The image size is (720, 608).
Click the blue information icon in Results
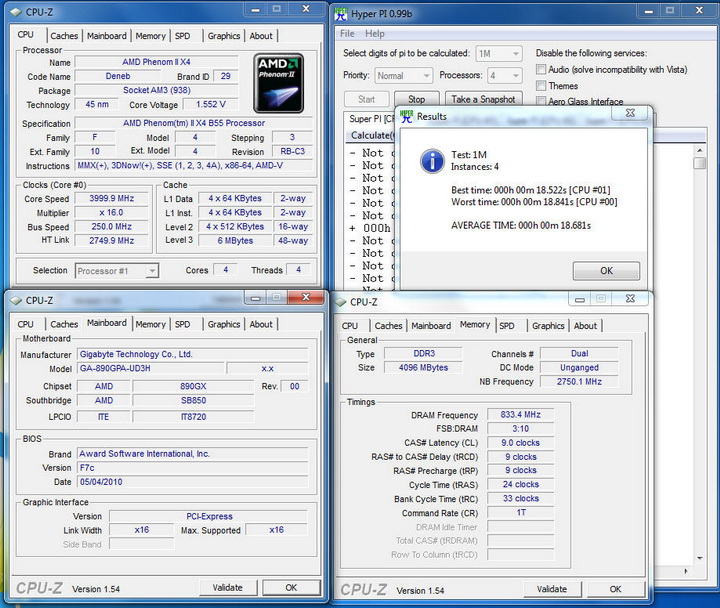click(x=432, y=160)
